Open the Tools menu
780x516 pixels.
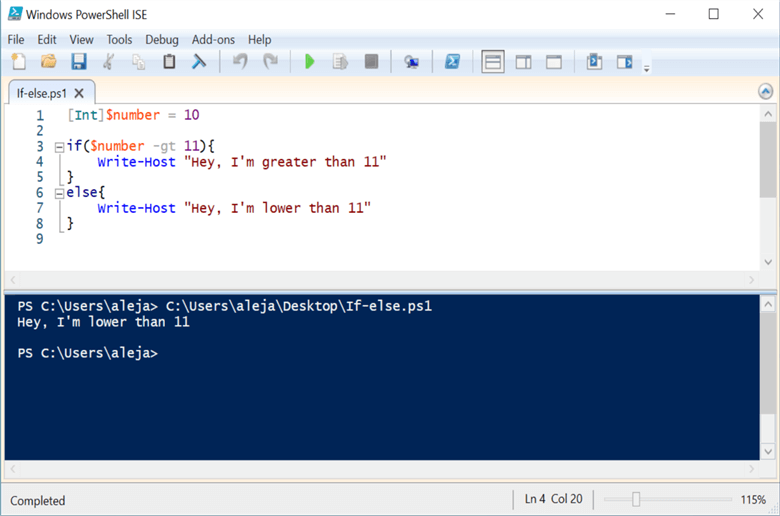(119, 39)
